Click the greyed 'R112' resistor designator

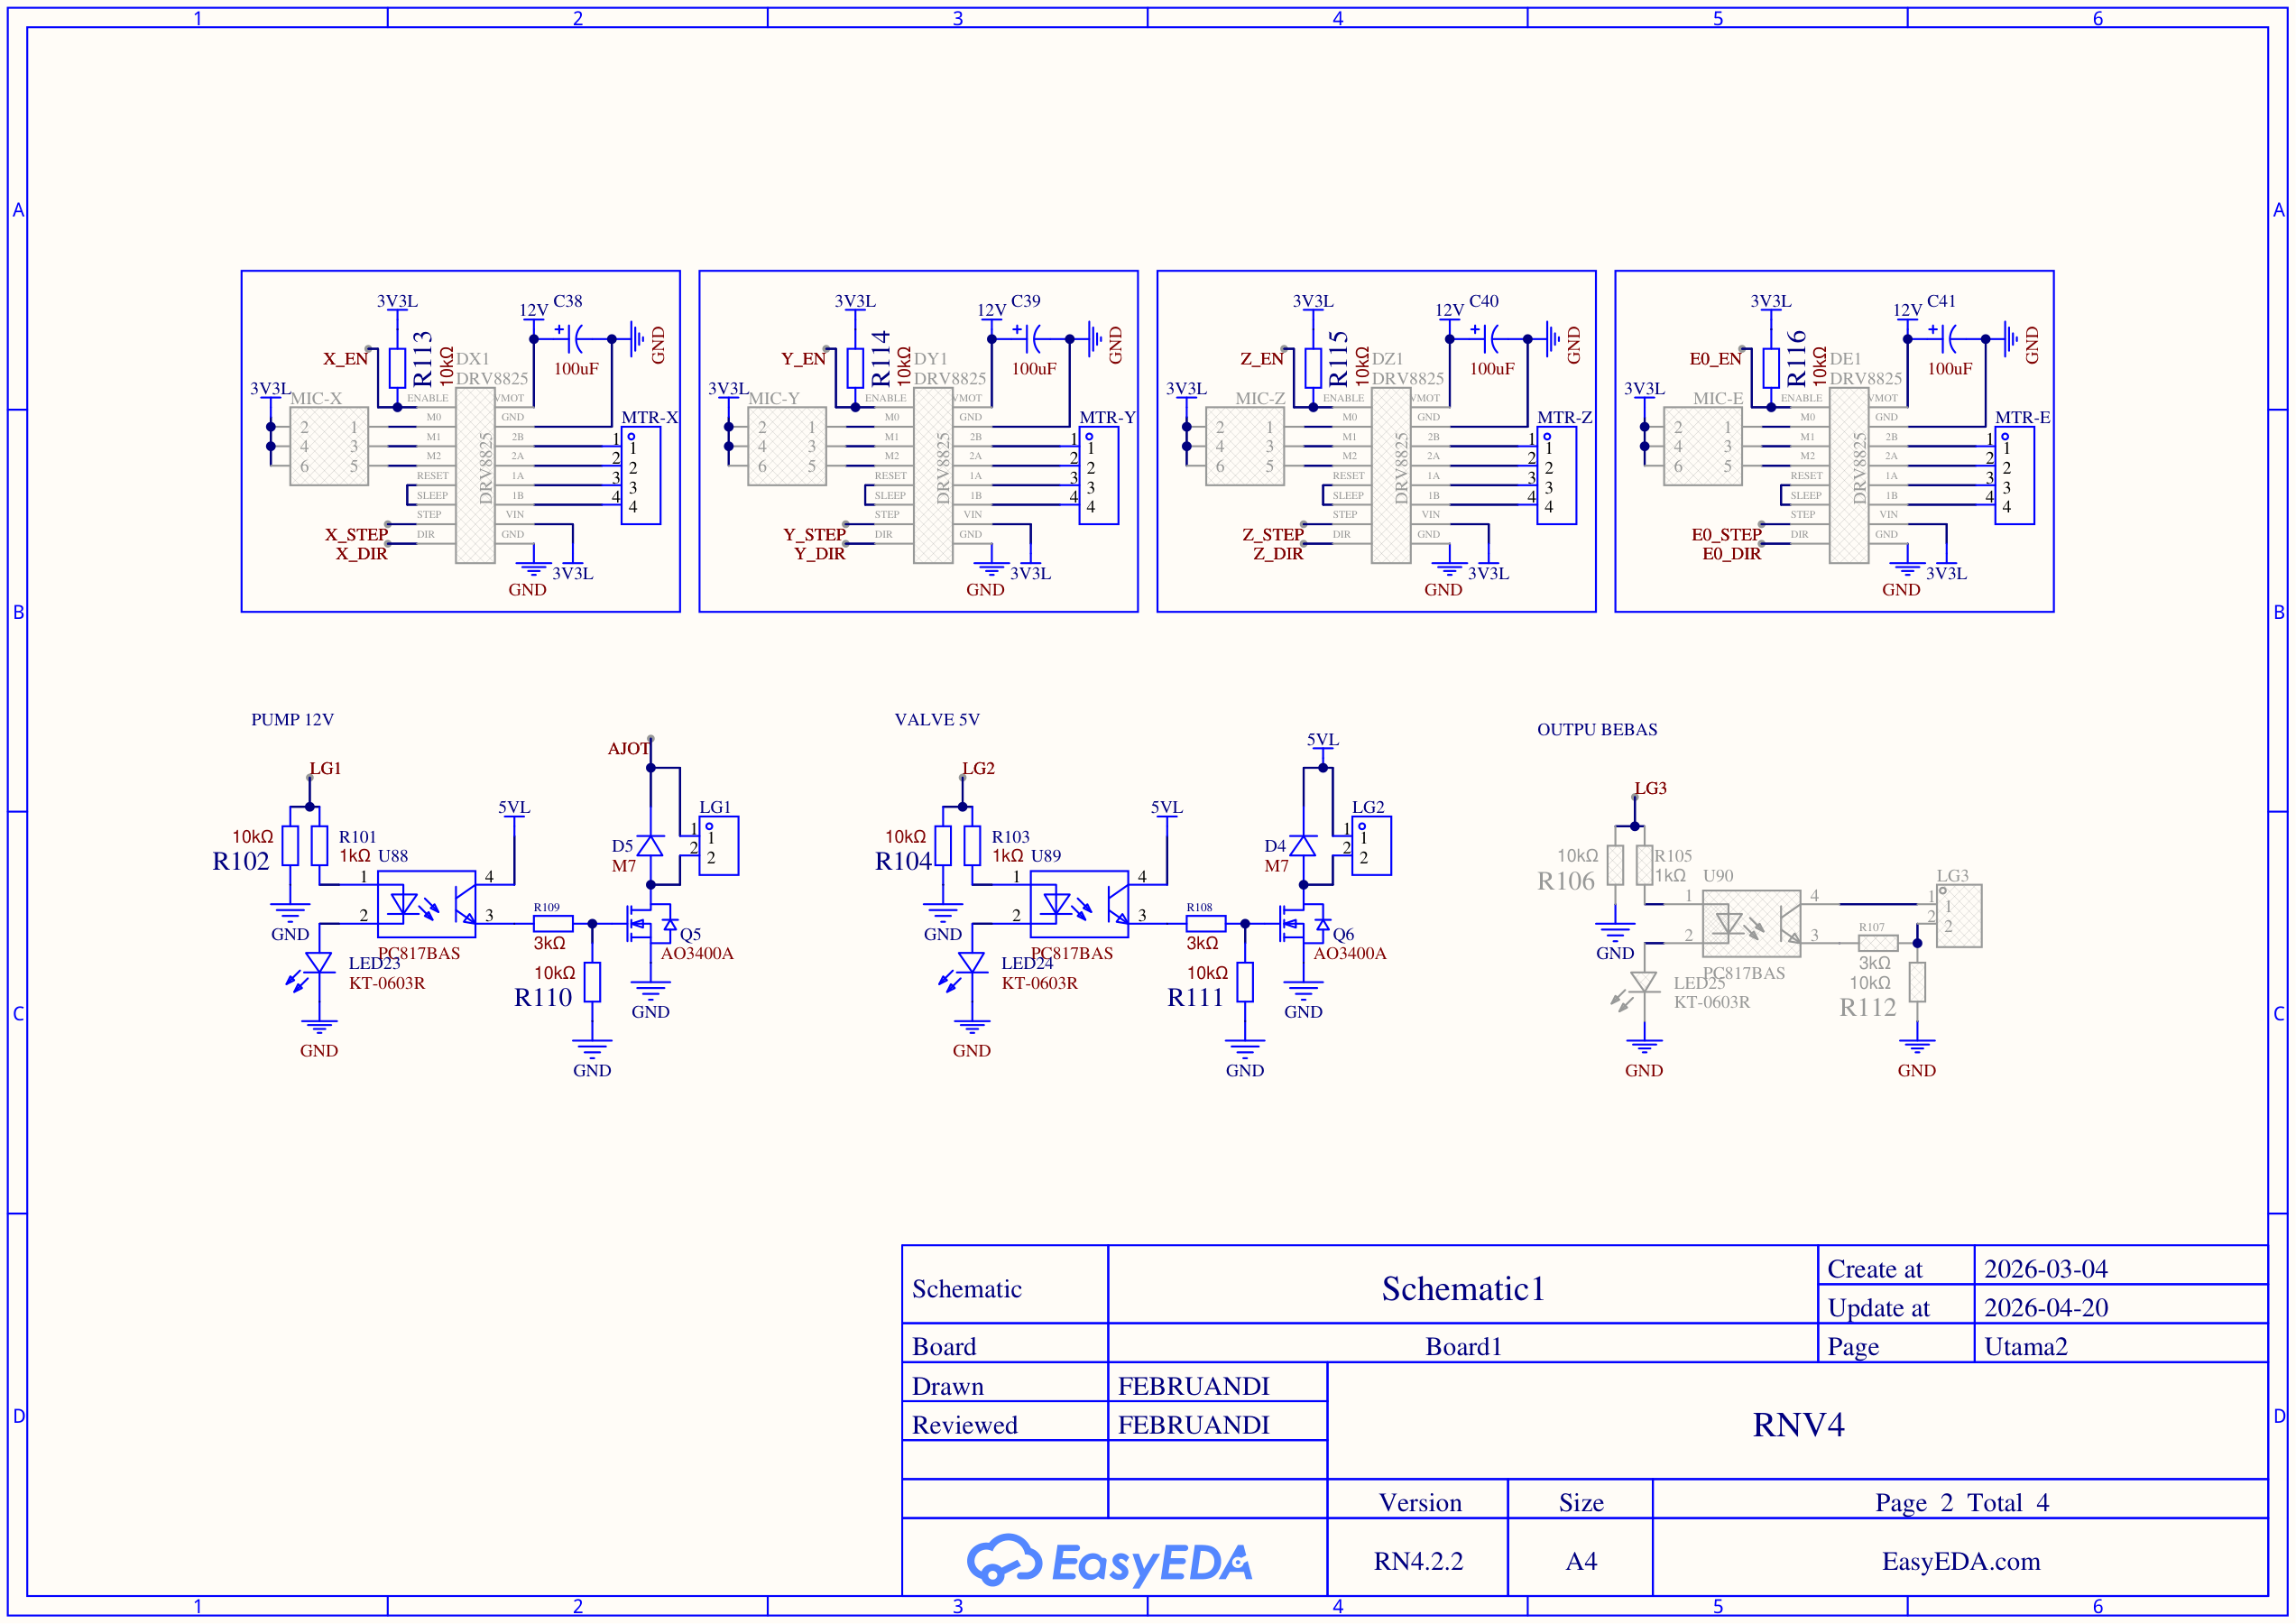click(x=1868, y=1008)
